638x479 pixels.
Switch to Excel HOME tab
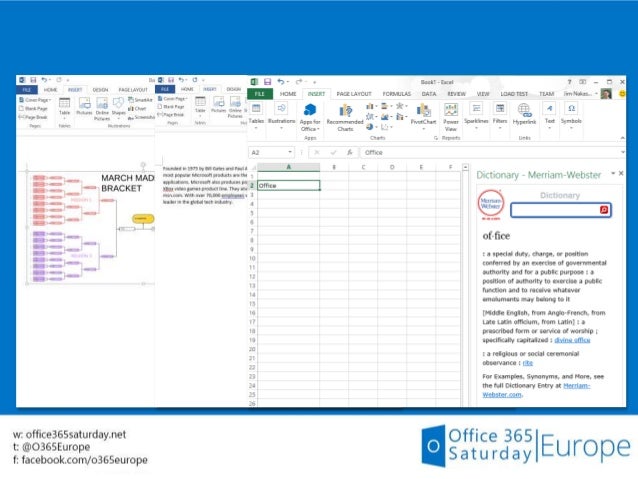pos(288,94)
